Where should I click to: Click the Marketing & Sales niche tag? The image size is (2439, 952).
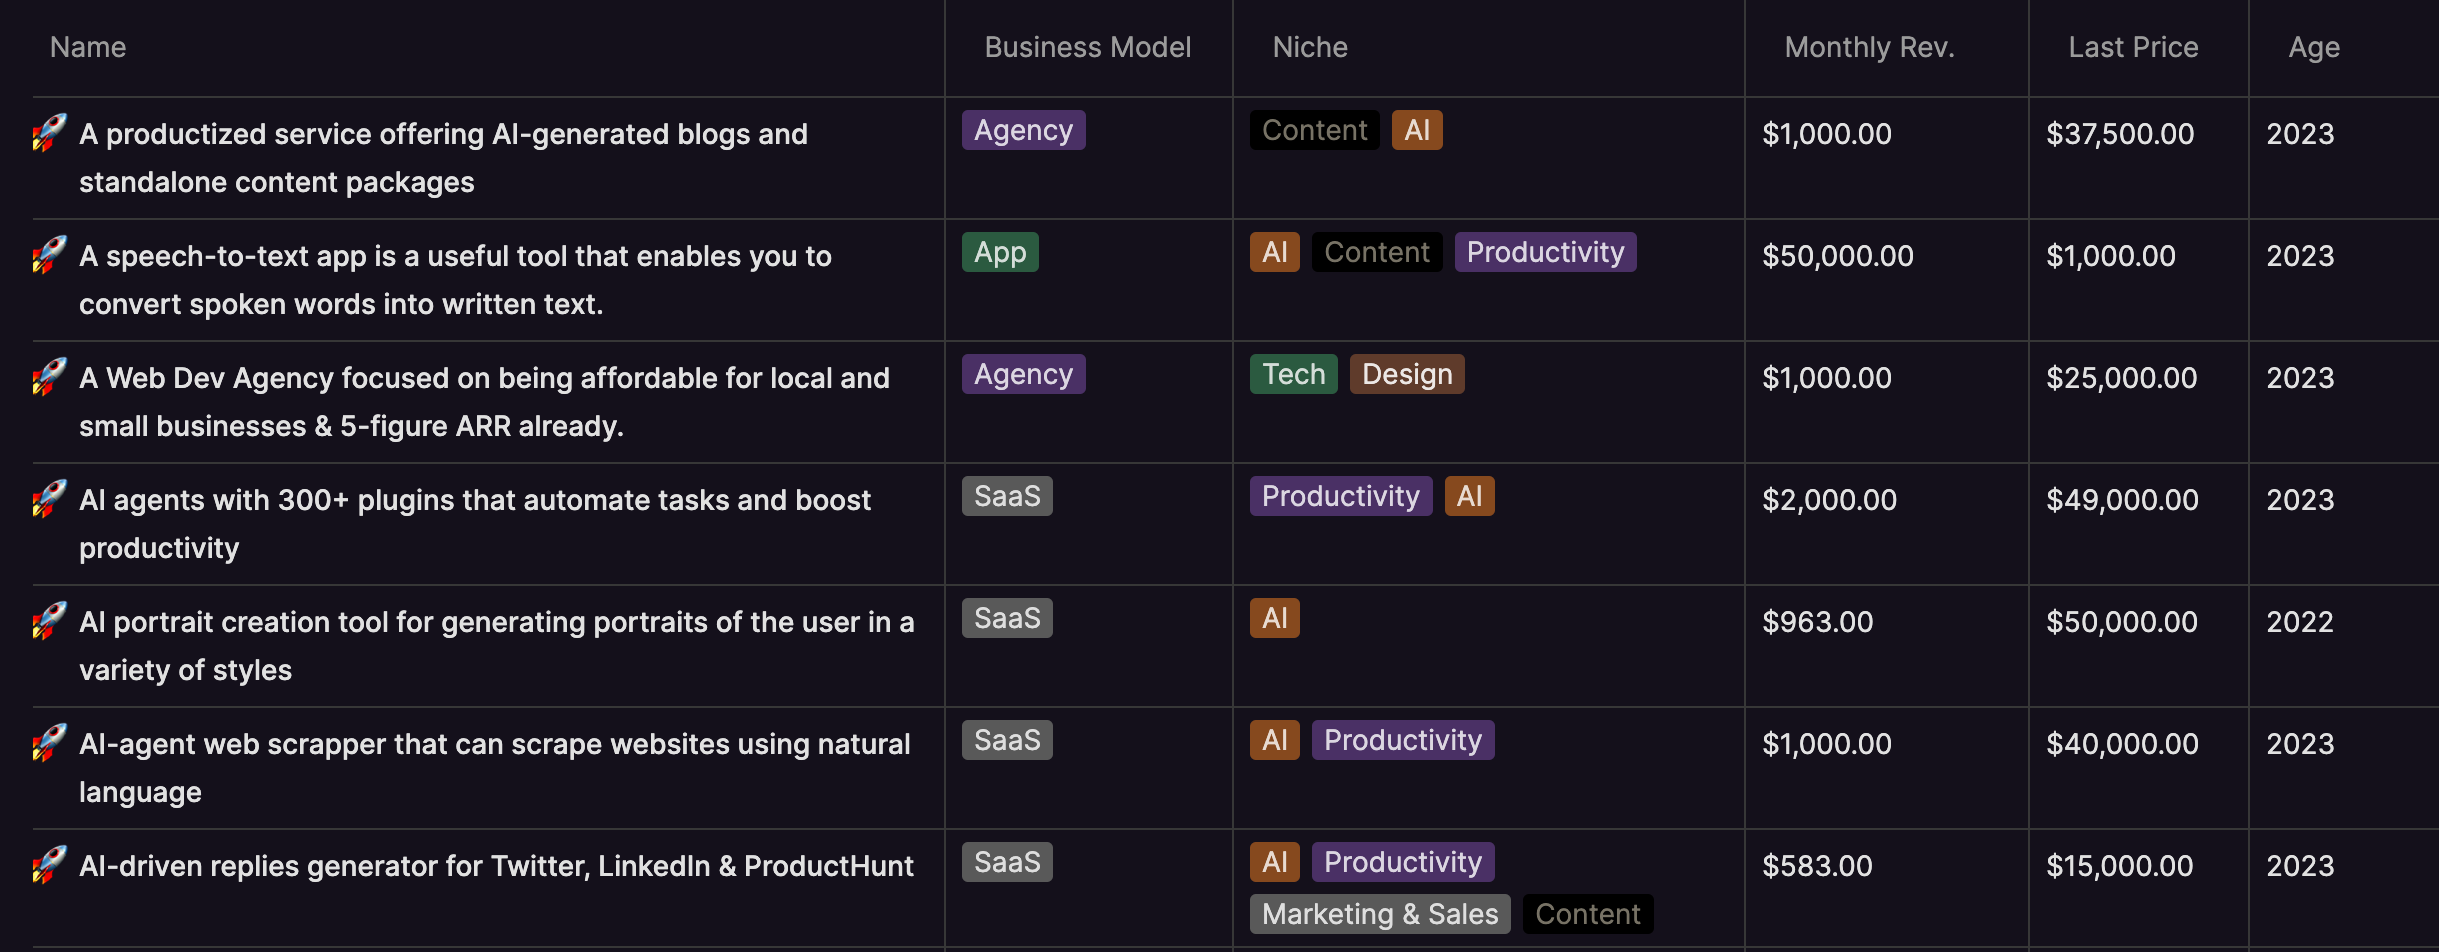click(1380, 914)
